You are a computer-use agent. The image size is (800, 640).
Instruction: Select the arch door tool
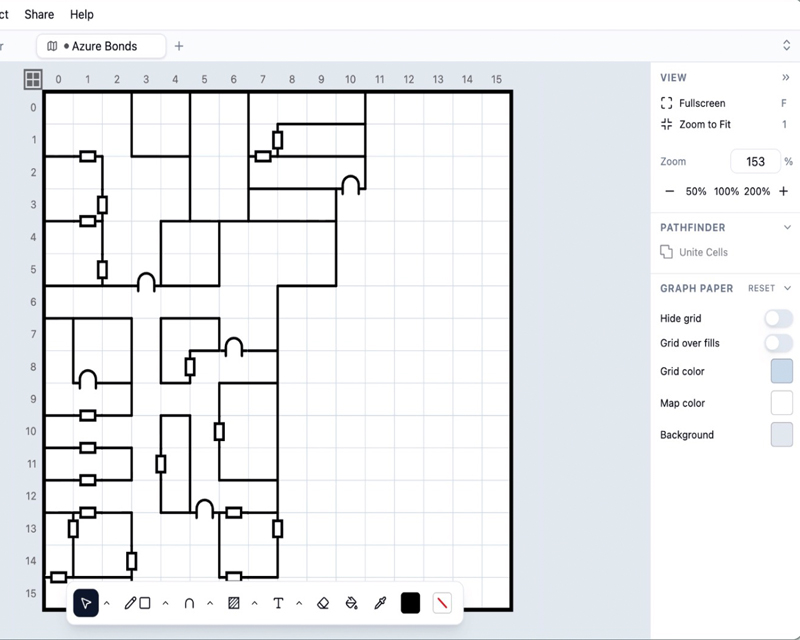pos(189,603)
